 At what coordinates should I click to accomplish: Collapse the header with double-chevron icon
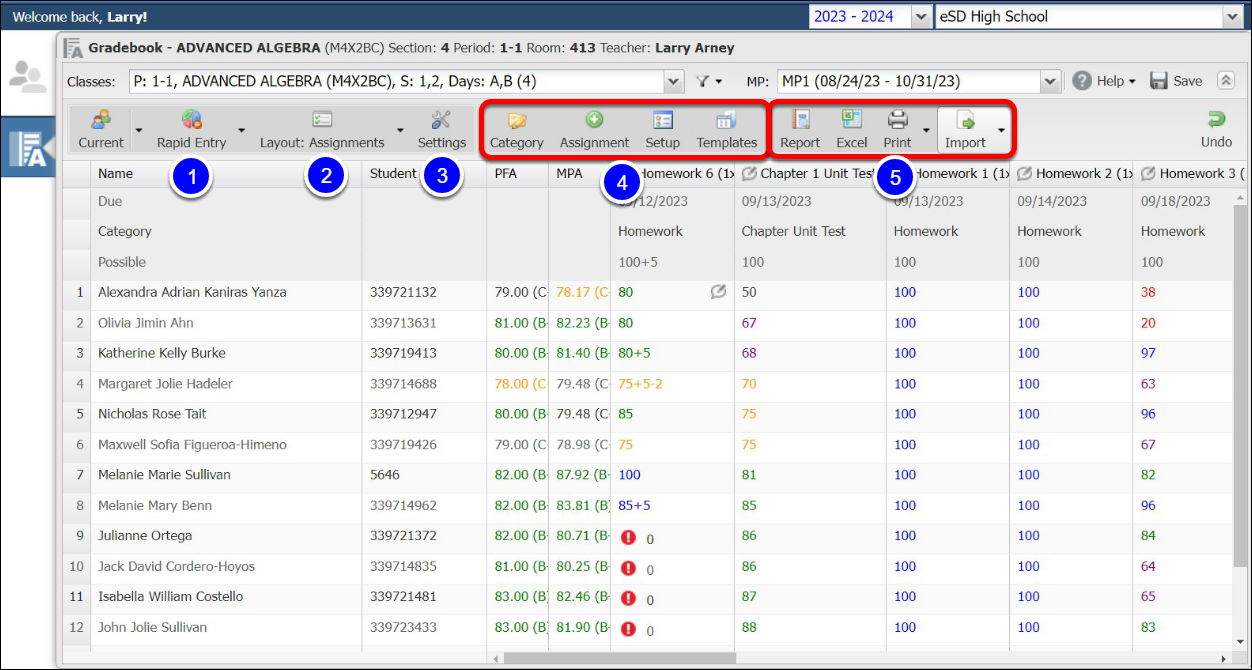point(1225,81)
